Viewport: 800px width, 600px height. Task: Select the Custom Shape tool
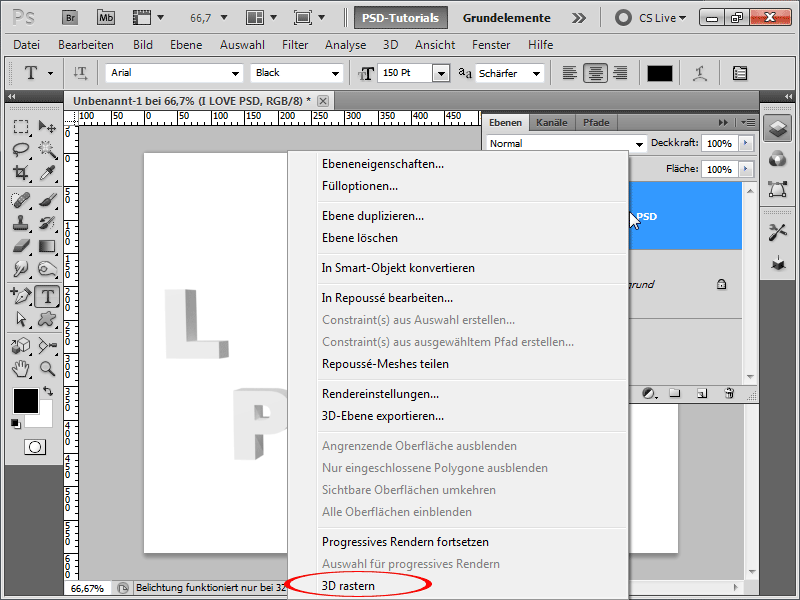point(47,319)
